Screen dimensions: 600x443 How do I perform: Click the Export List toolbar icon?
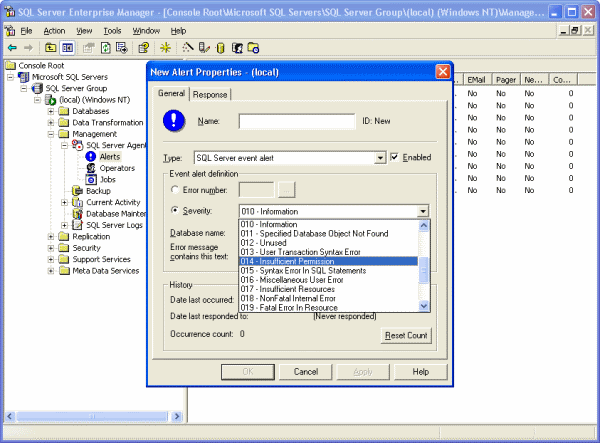point(122,48)
